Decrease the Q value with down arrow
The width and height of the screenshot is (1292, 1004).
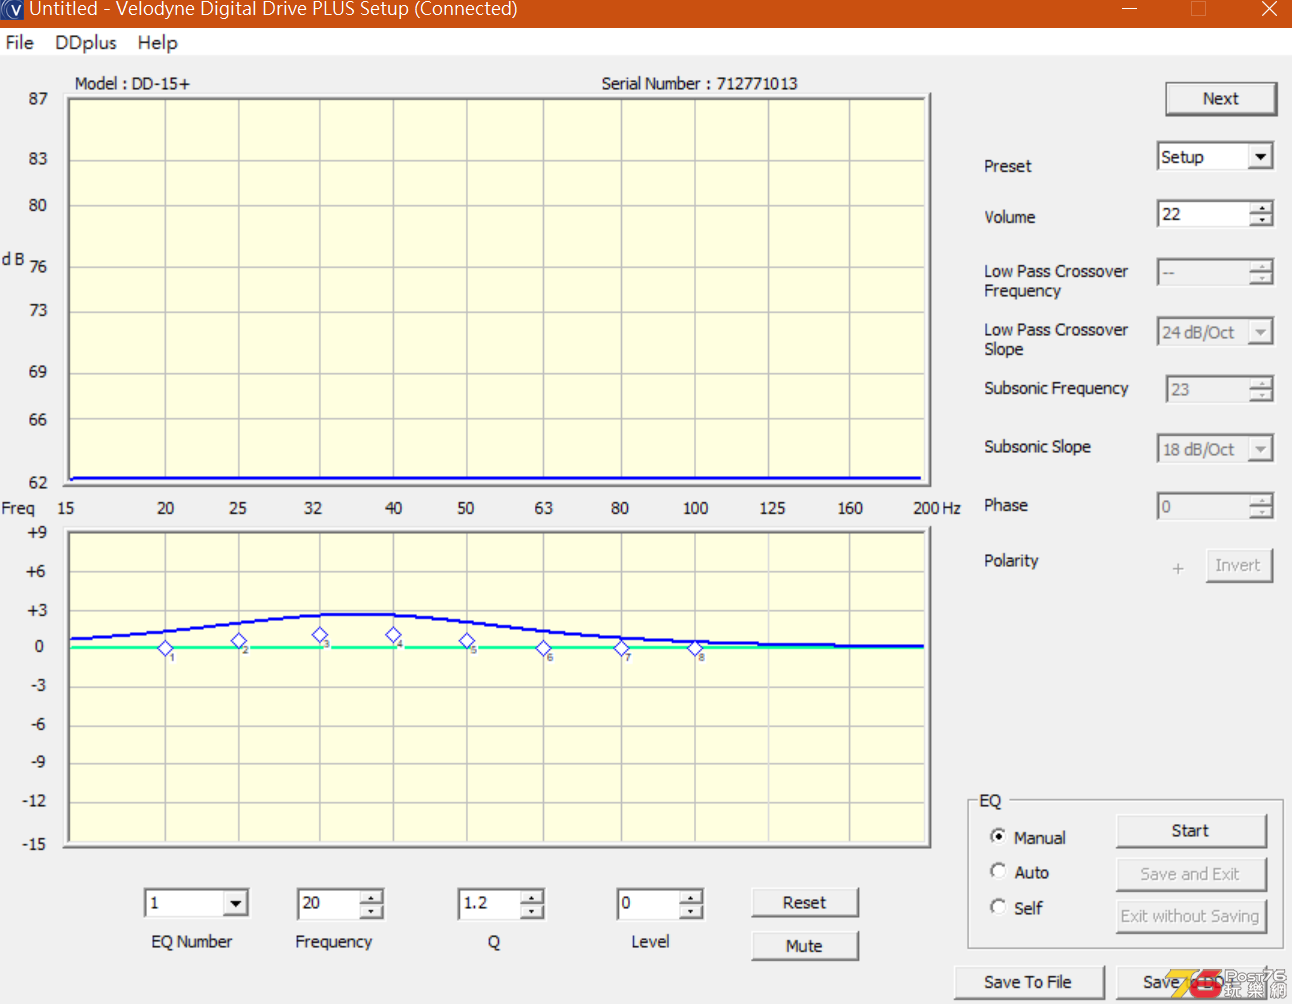532,909
